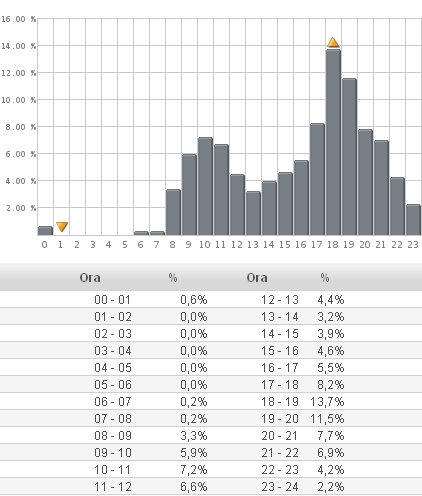Click the '10.00 %' y-axis label
The width and height of the screenshot is (422, 496).
[x=18, y=100]
